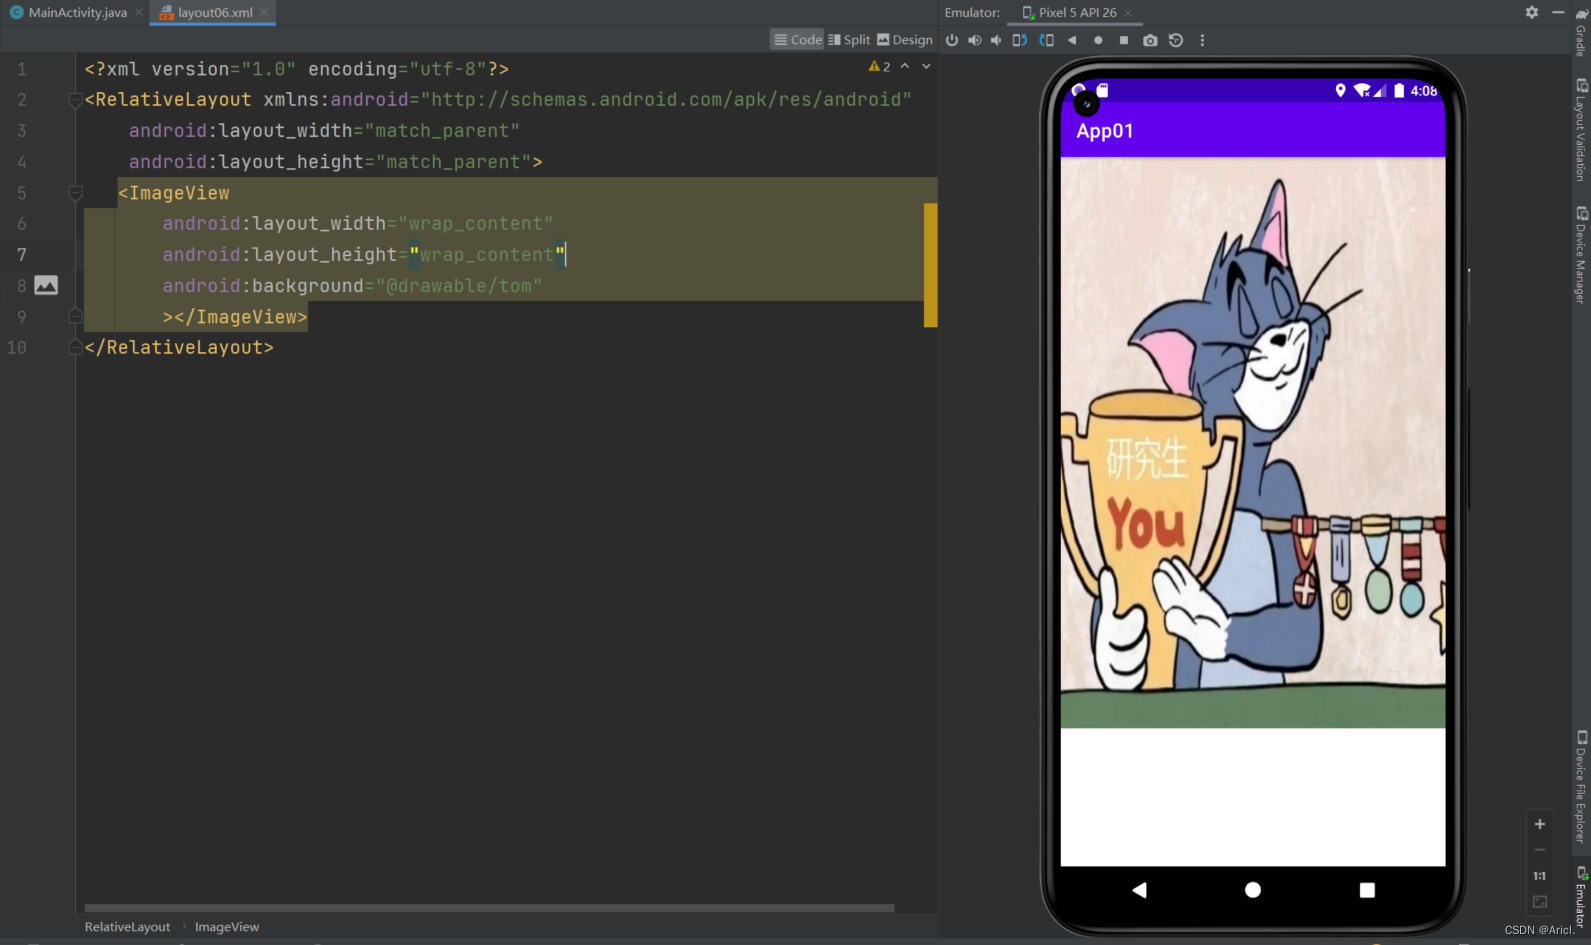Switch to the MainActivity.java tab
This screenshot has width=1591, height=945.
[77, 13]
